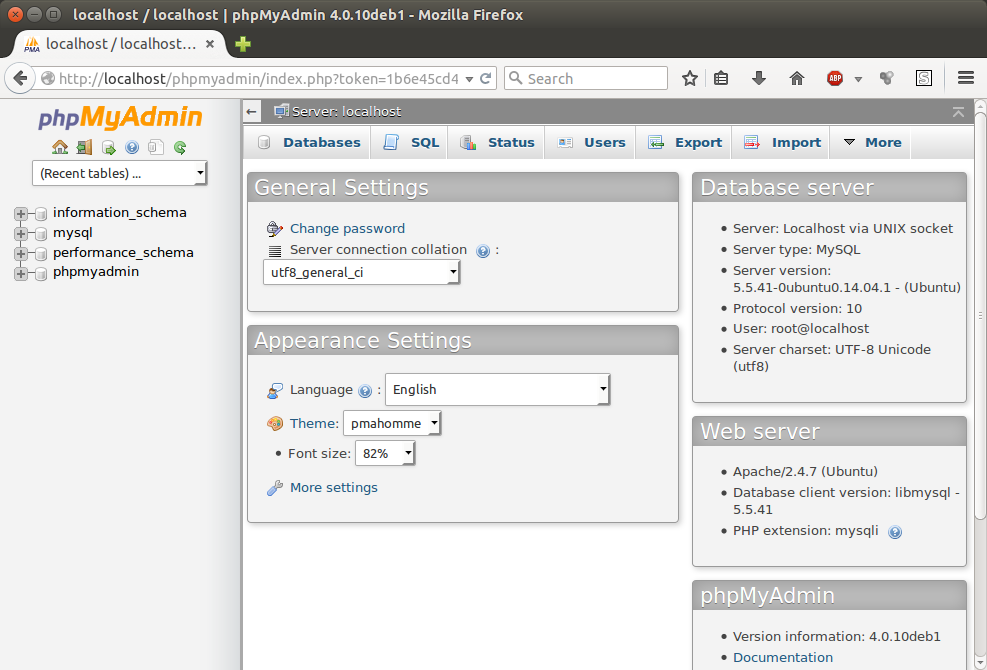Viewport: 987px width, 670px height.
Task: Open the Databases tab
Action: pos(308,142)
